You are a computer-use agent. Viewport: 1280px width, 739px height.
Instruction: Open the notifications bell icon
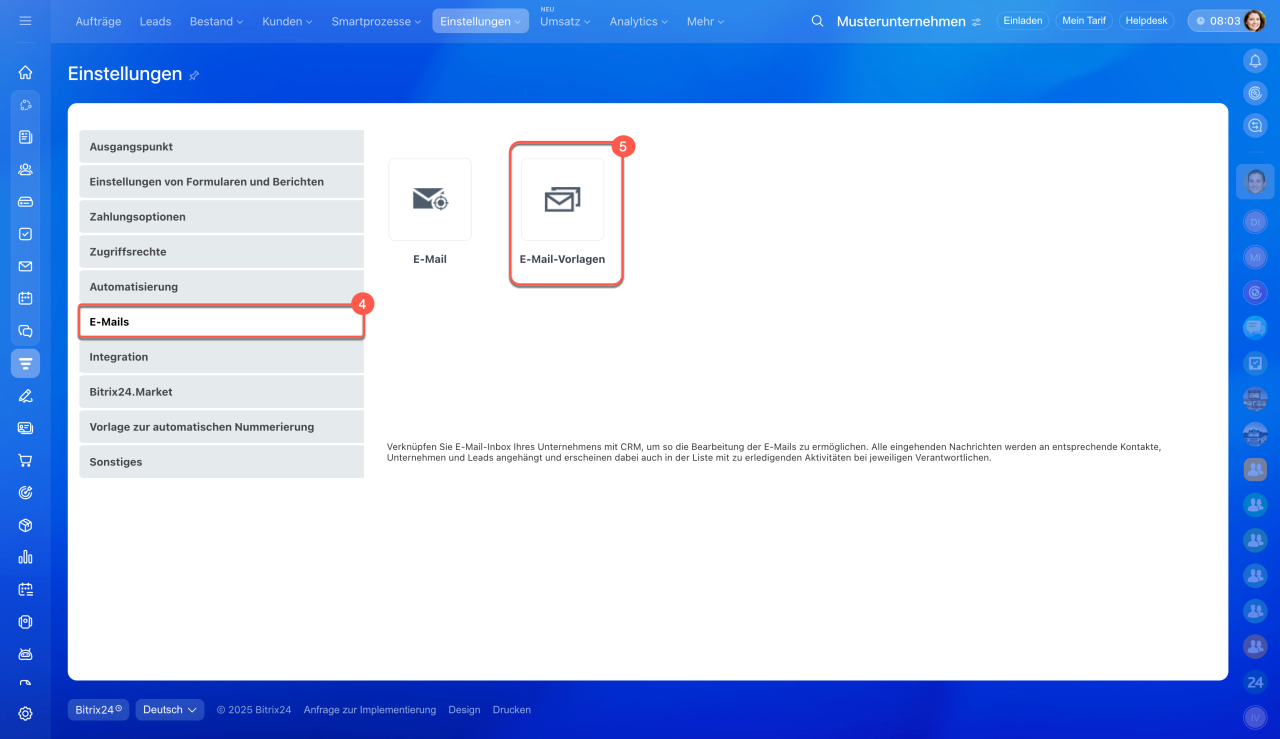point(1255,61)
